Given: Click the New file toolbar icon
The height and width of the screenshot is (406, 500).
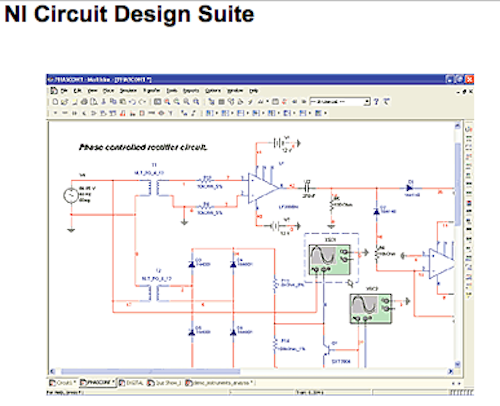Looking at the screenshot, I should (x=55, y=102).
